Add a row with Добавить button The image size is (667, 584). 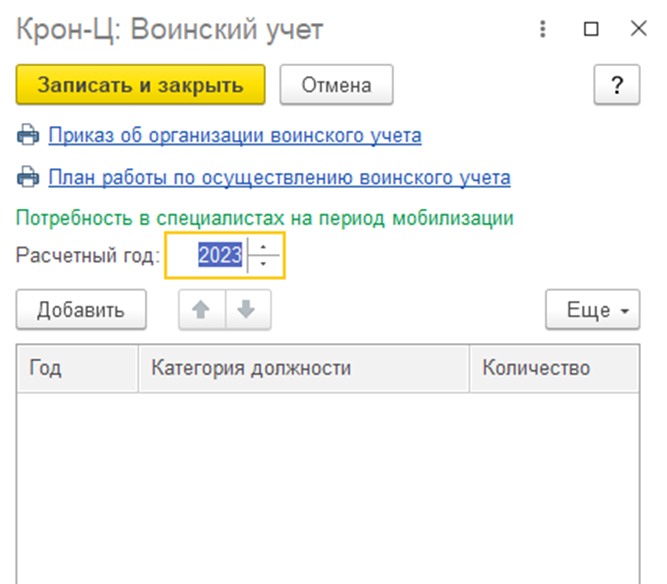[x=81, y=310]
